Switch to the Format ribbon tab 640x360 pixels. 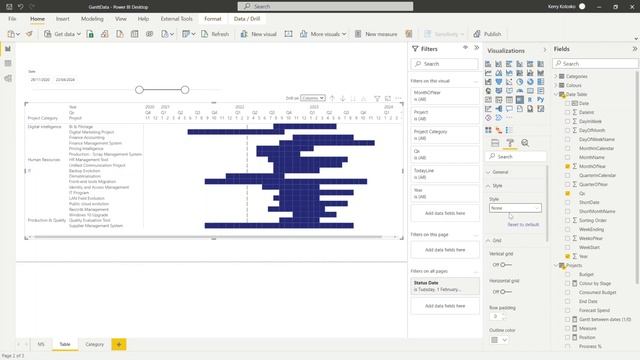[x=213, y=19]
